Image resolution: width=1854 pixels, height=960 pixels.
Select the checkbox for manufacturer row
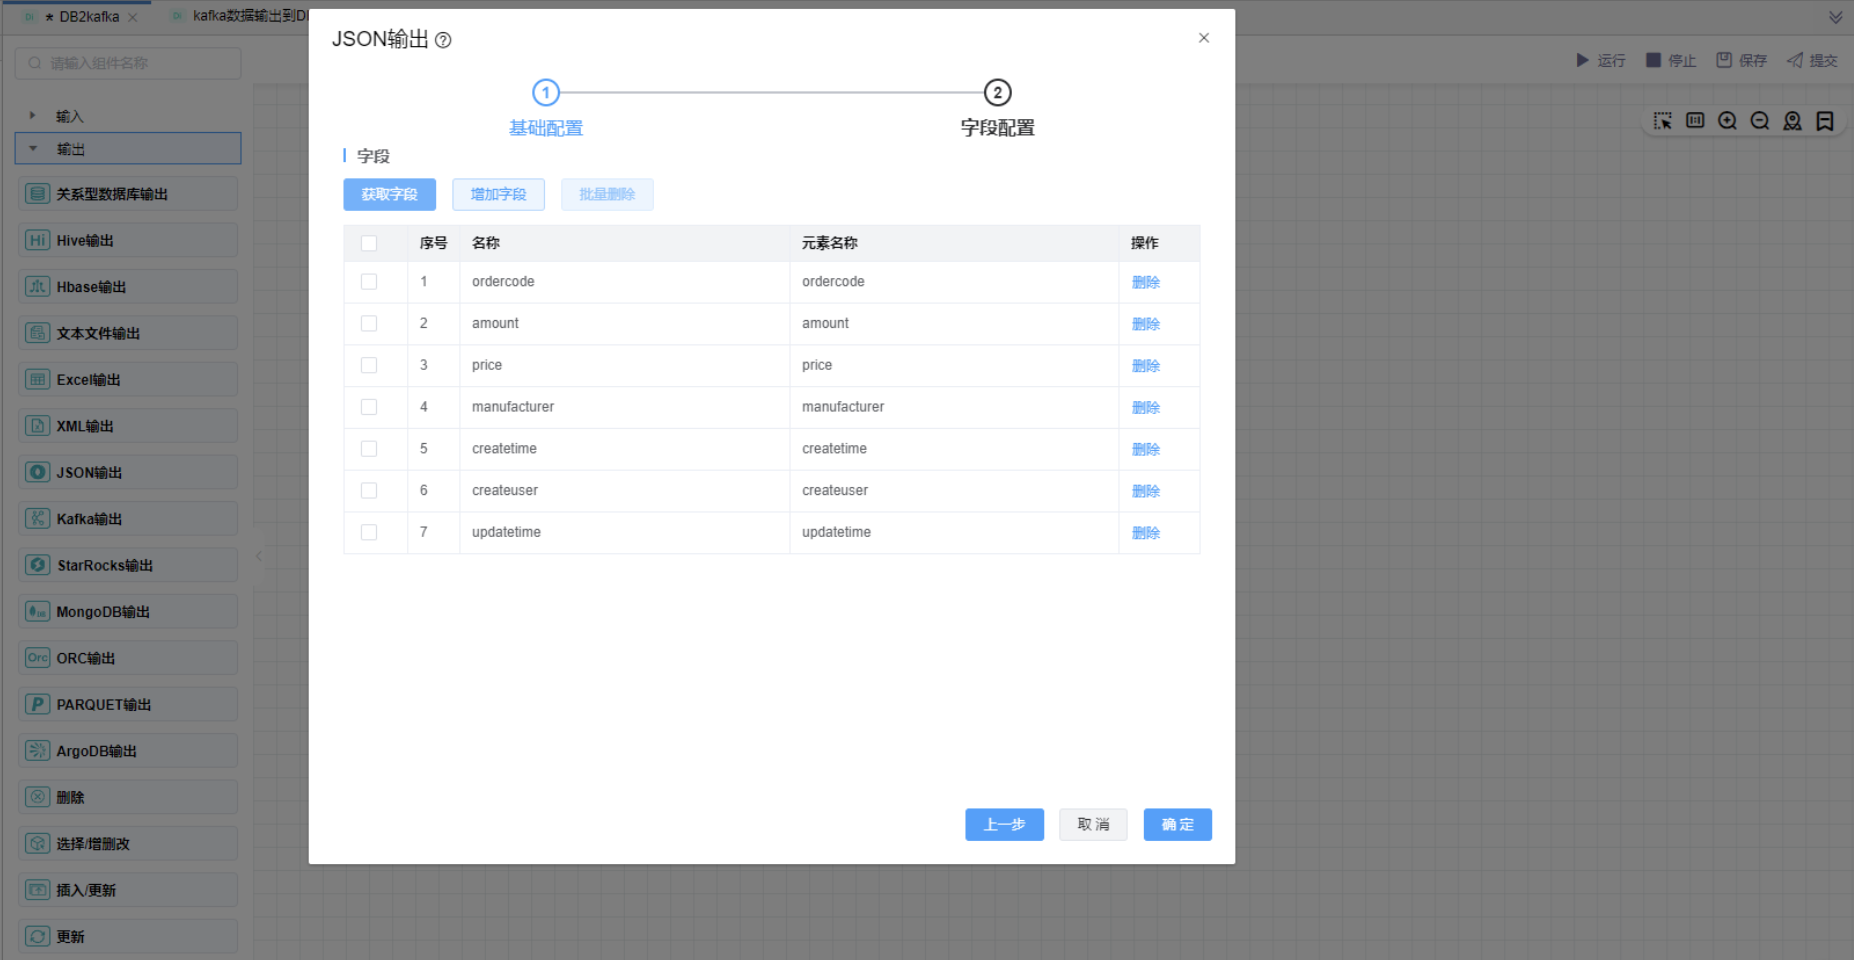(369, 407)
